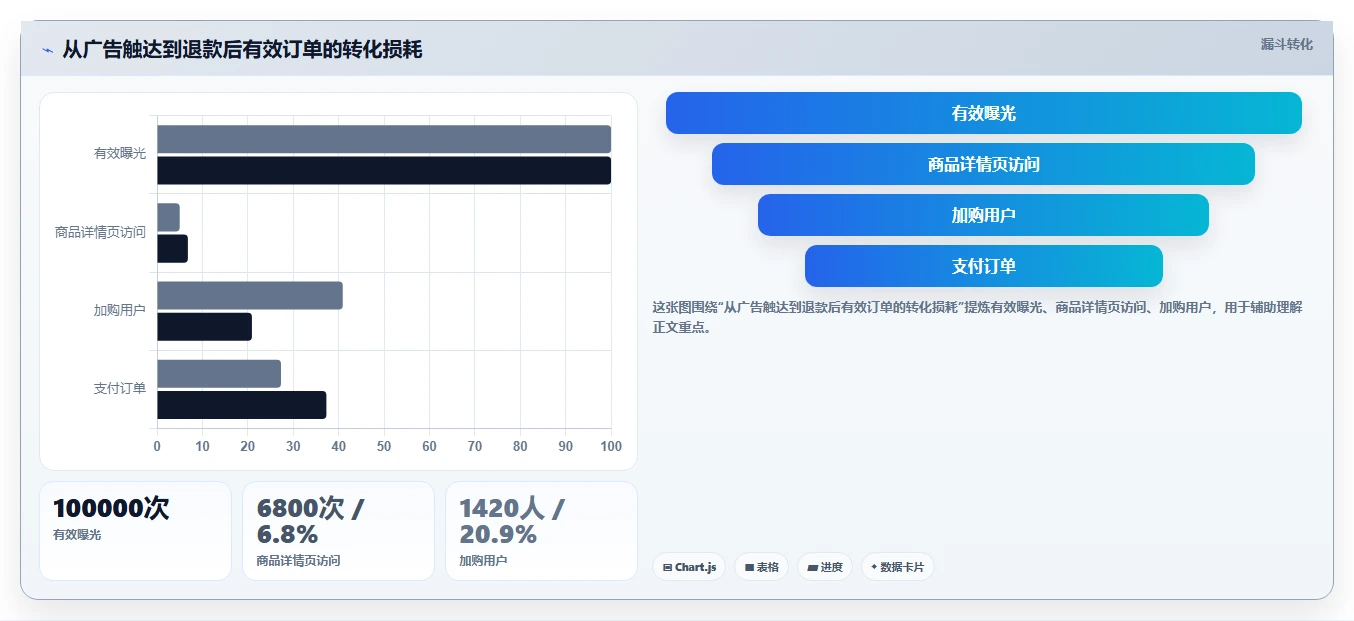The height and width of the screenshot is (621, 1354).
Task: Click the 1420人 / 20.9% stat value
Action: pyautogui.click(x=512, y=521)
